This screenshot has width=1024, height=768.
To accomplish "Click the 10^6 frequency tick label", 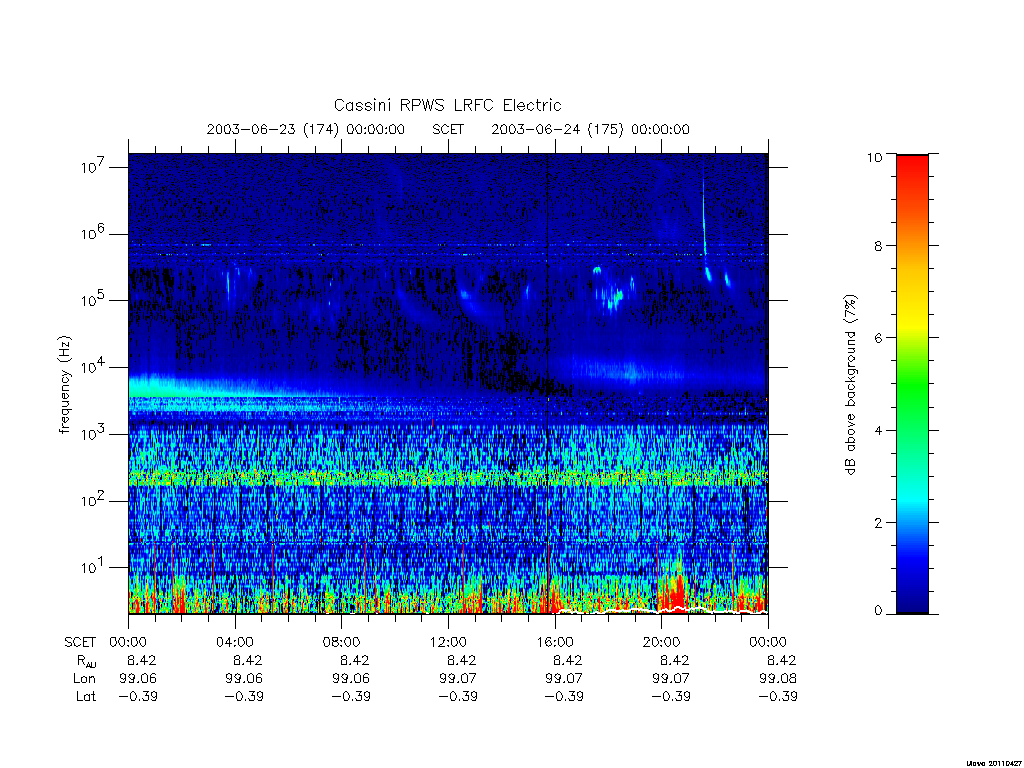I will [94, 233].
